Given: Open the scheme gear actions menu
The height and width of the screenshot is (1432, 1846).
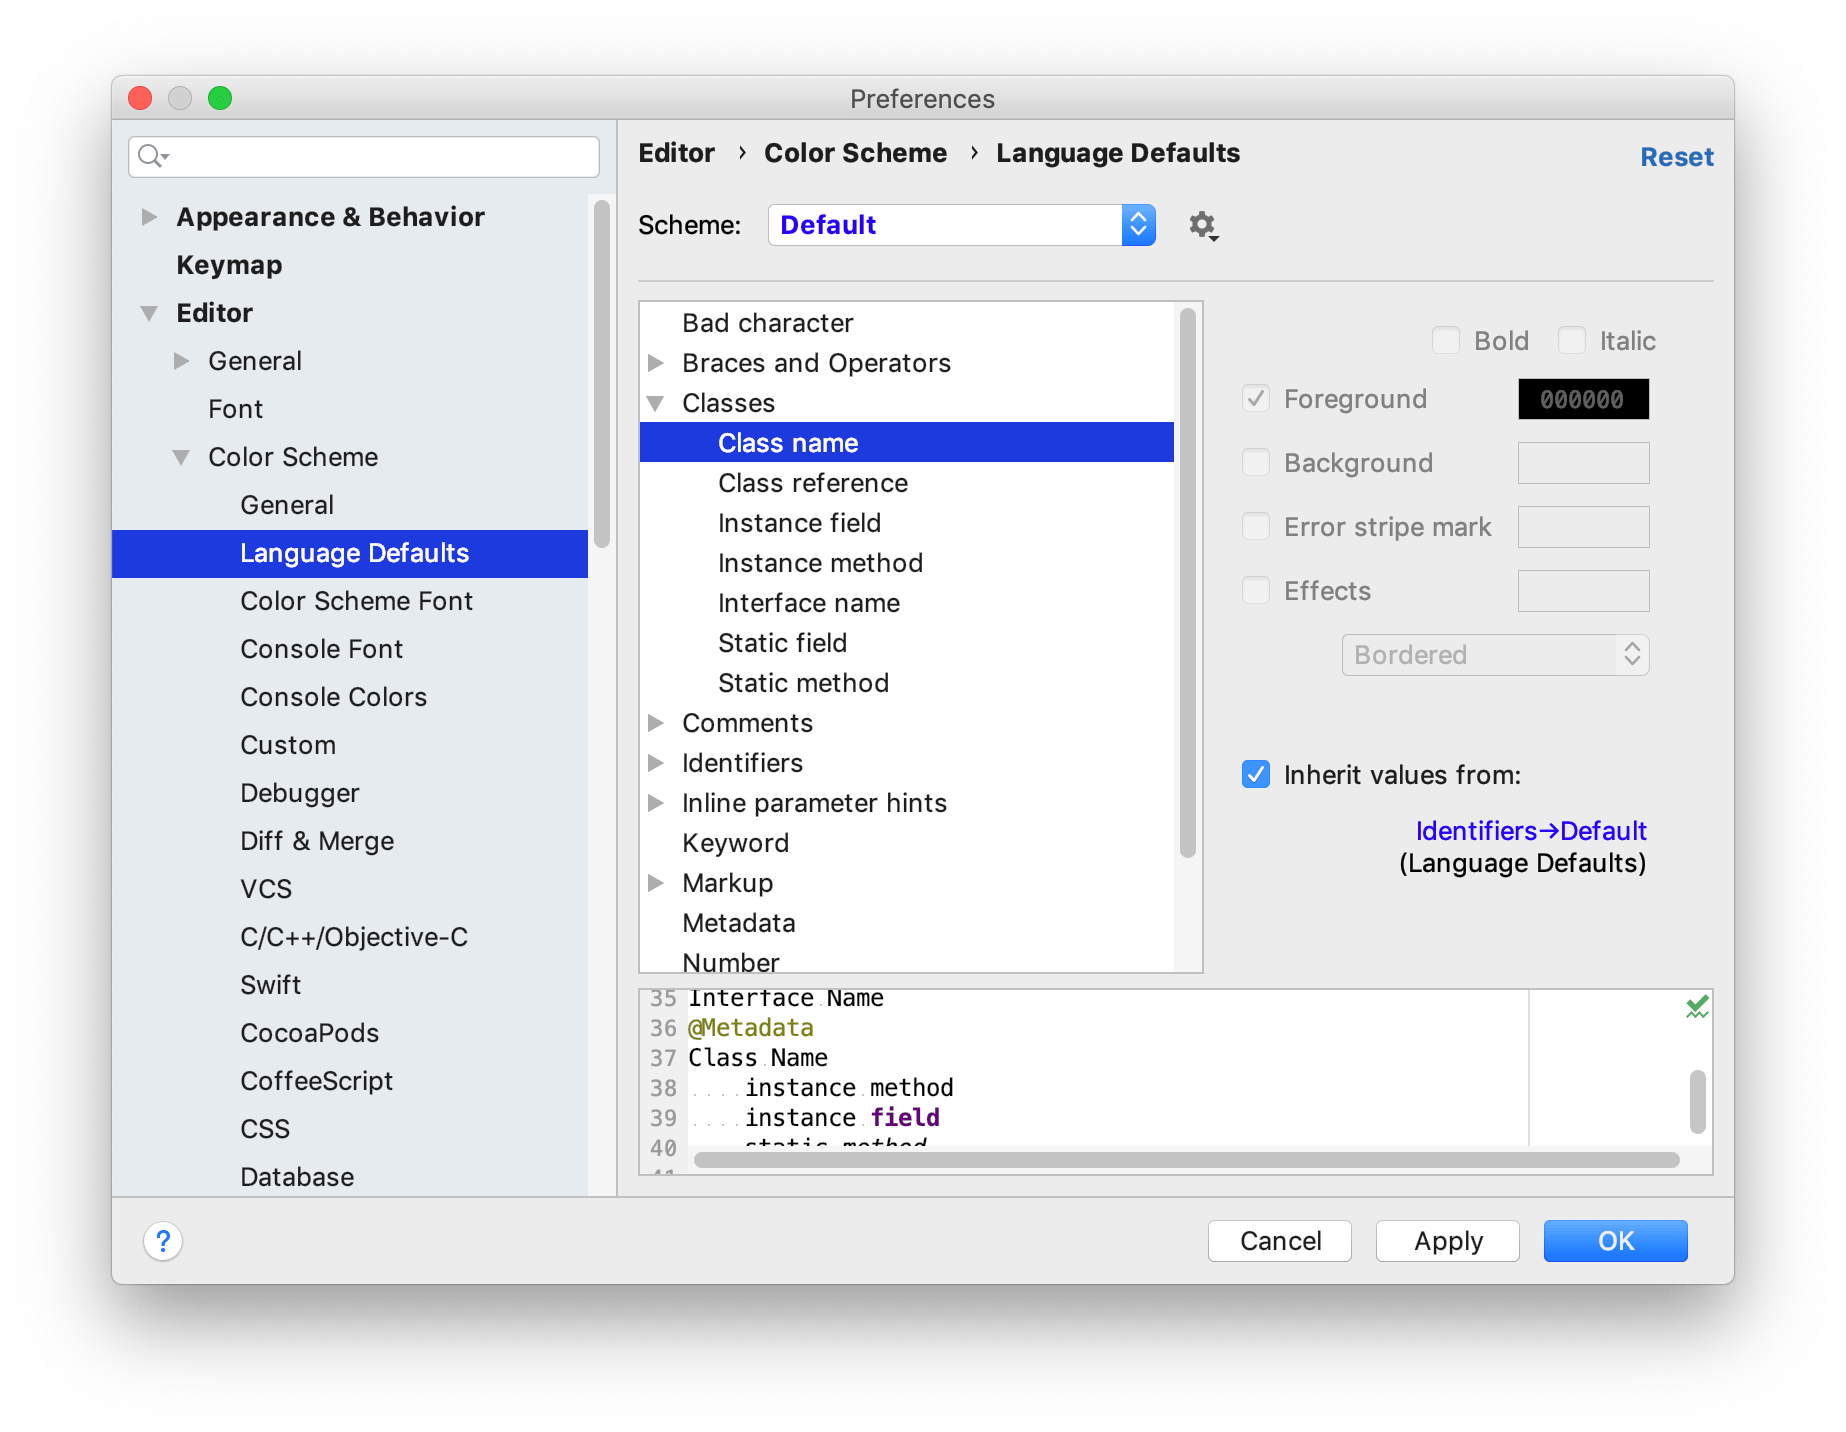Looking at the screenshot, I should (1203, 226).
